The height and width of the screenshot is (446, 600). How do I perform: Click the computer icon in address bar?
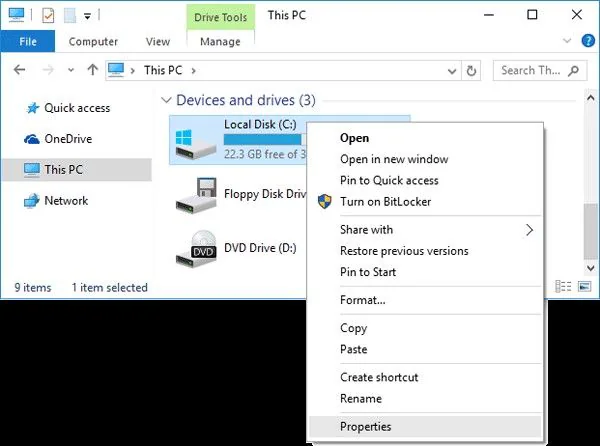116,70
